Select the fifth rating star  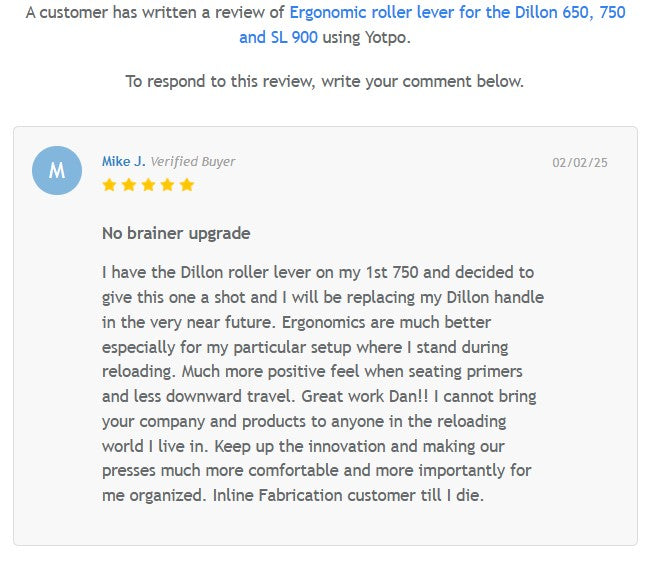tap(186, 185)
